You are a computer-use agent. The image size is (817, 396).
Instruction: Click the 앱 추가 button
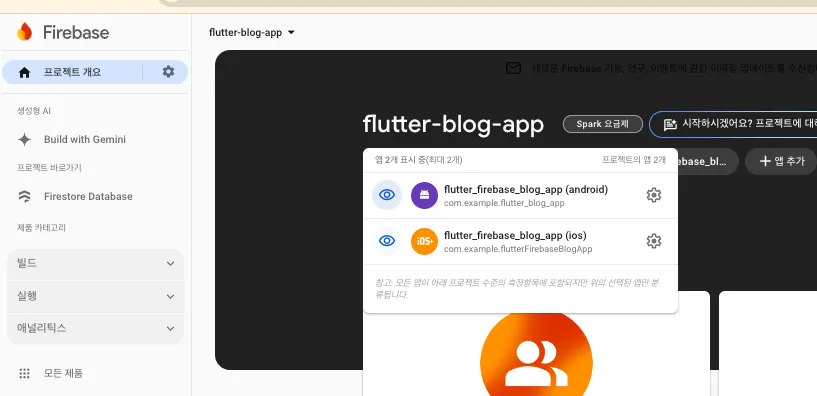781,161
